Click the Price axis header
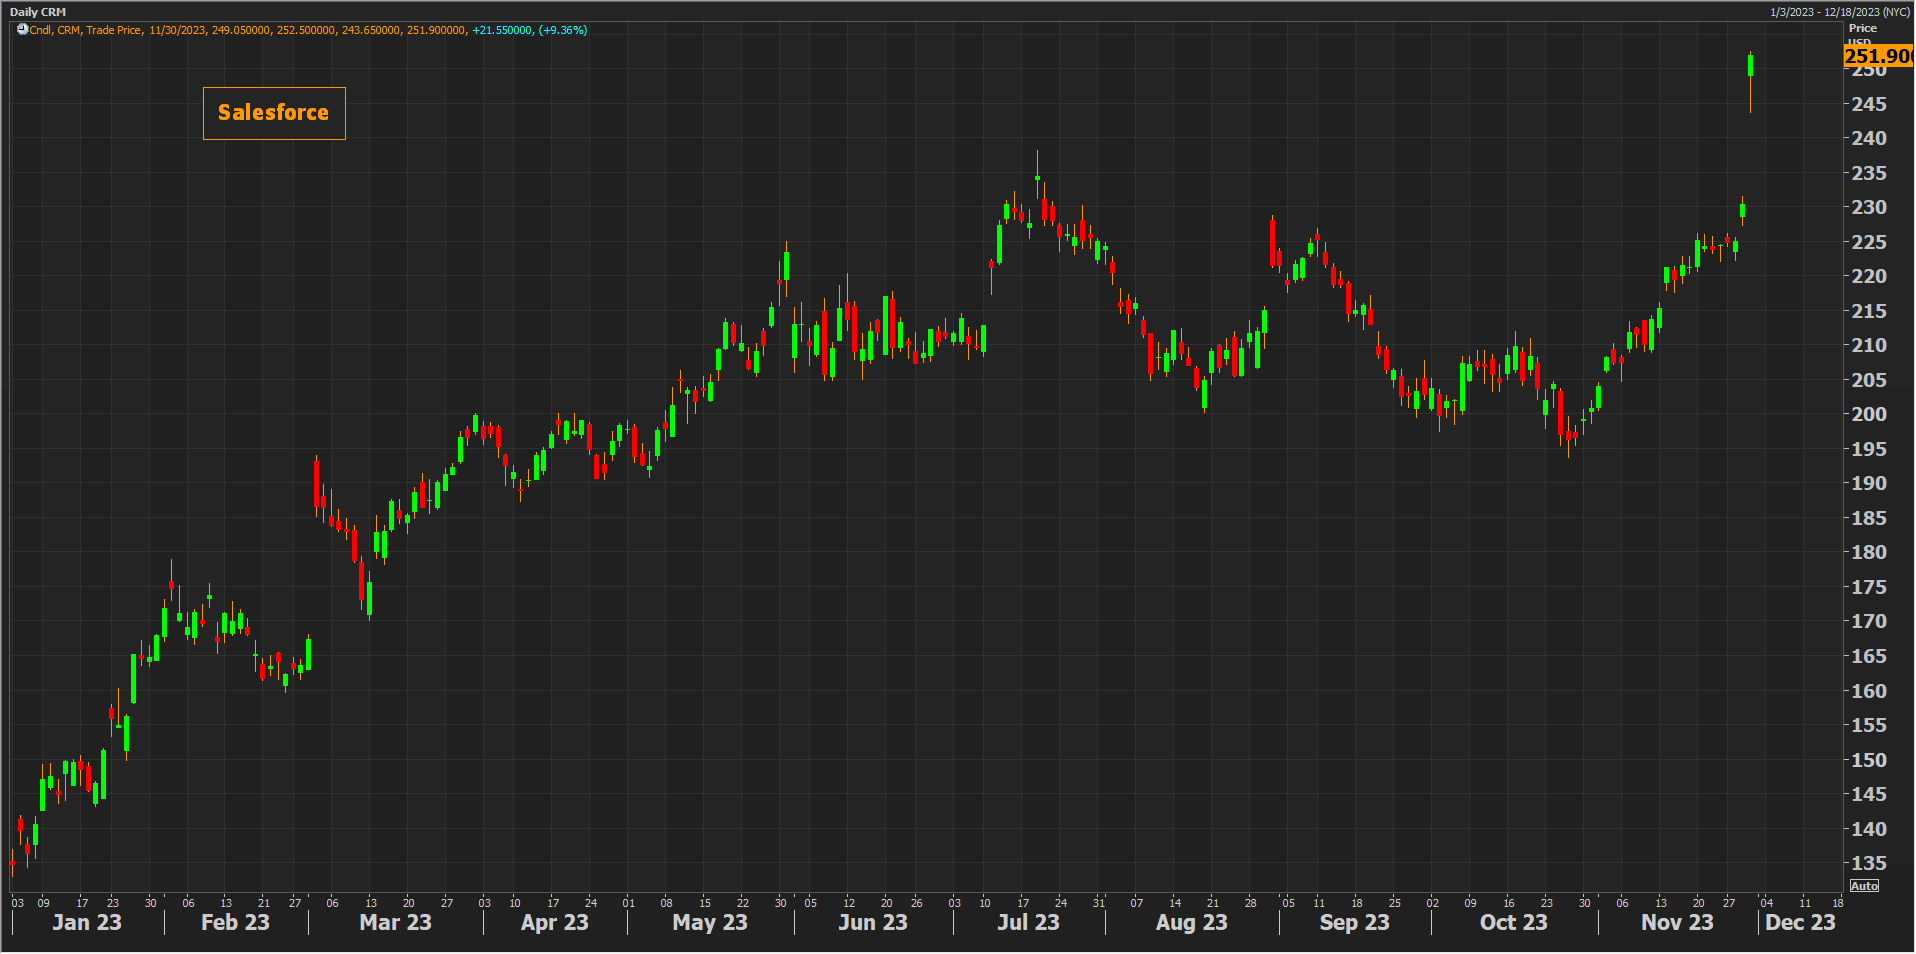 tap(1862, 28)
